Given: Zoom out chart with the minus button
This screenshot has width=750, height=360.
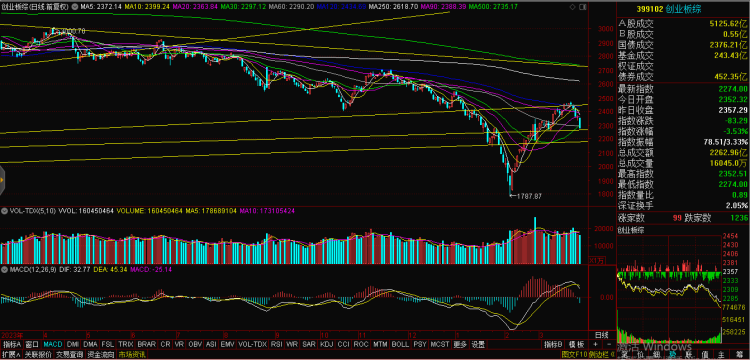Looking at the screenshot, I should coord(609,344).
